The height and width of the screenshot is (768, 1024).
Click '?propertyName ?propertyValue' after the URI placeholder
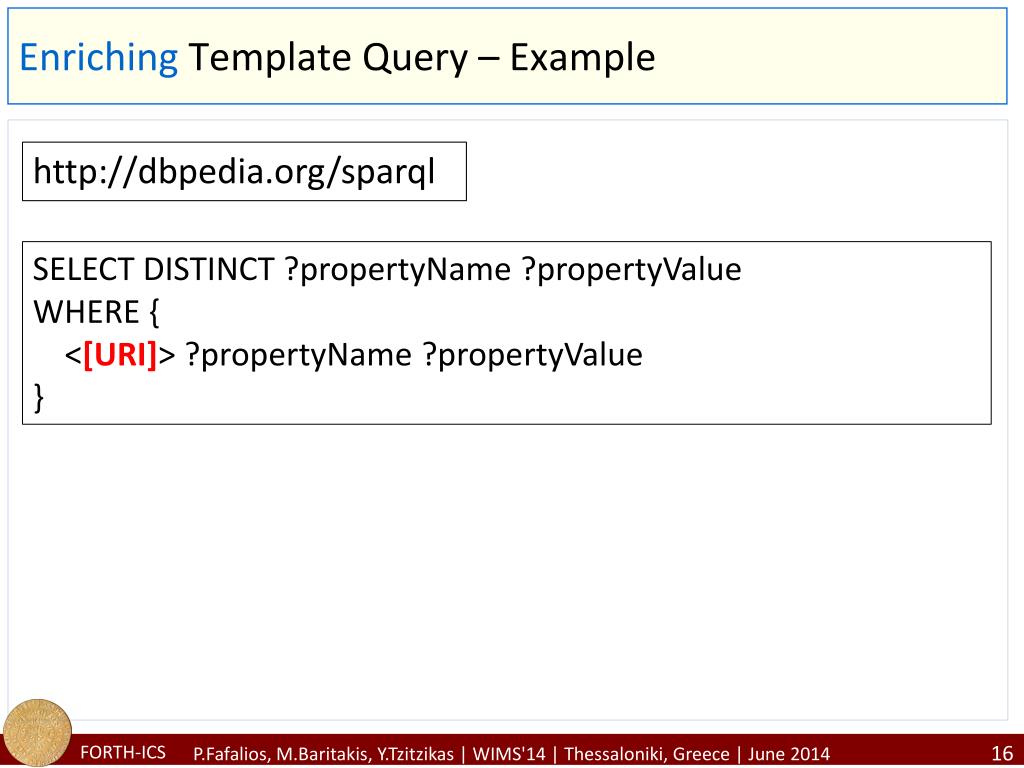[x=414, y=356]
